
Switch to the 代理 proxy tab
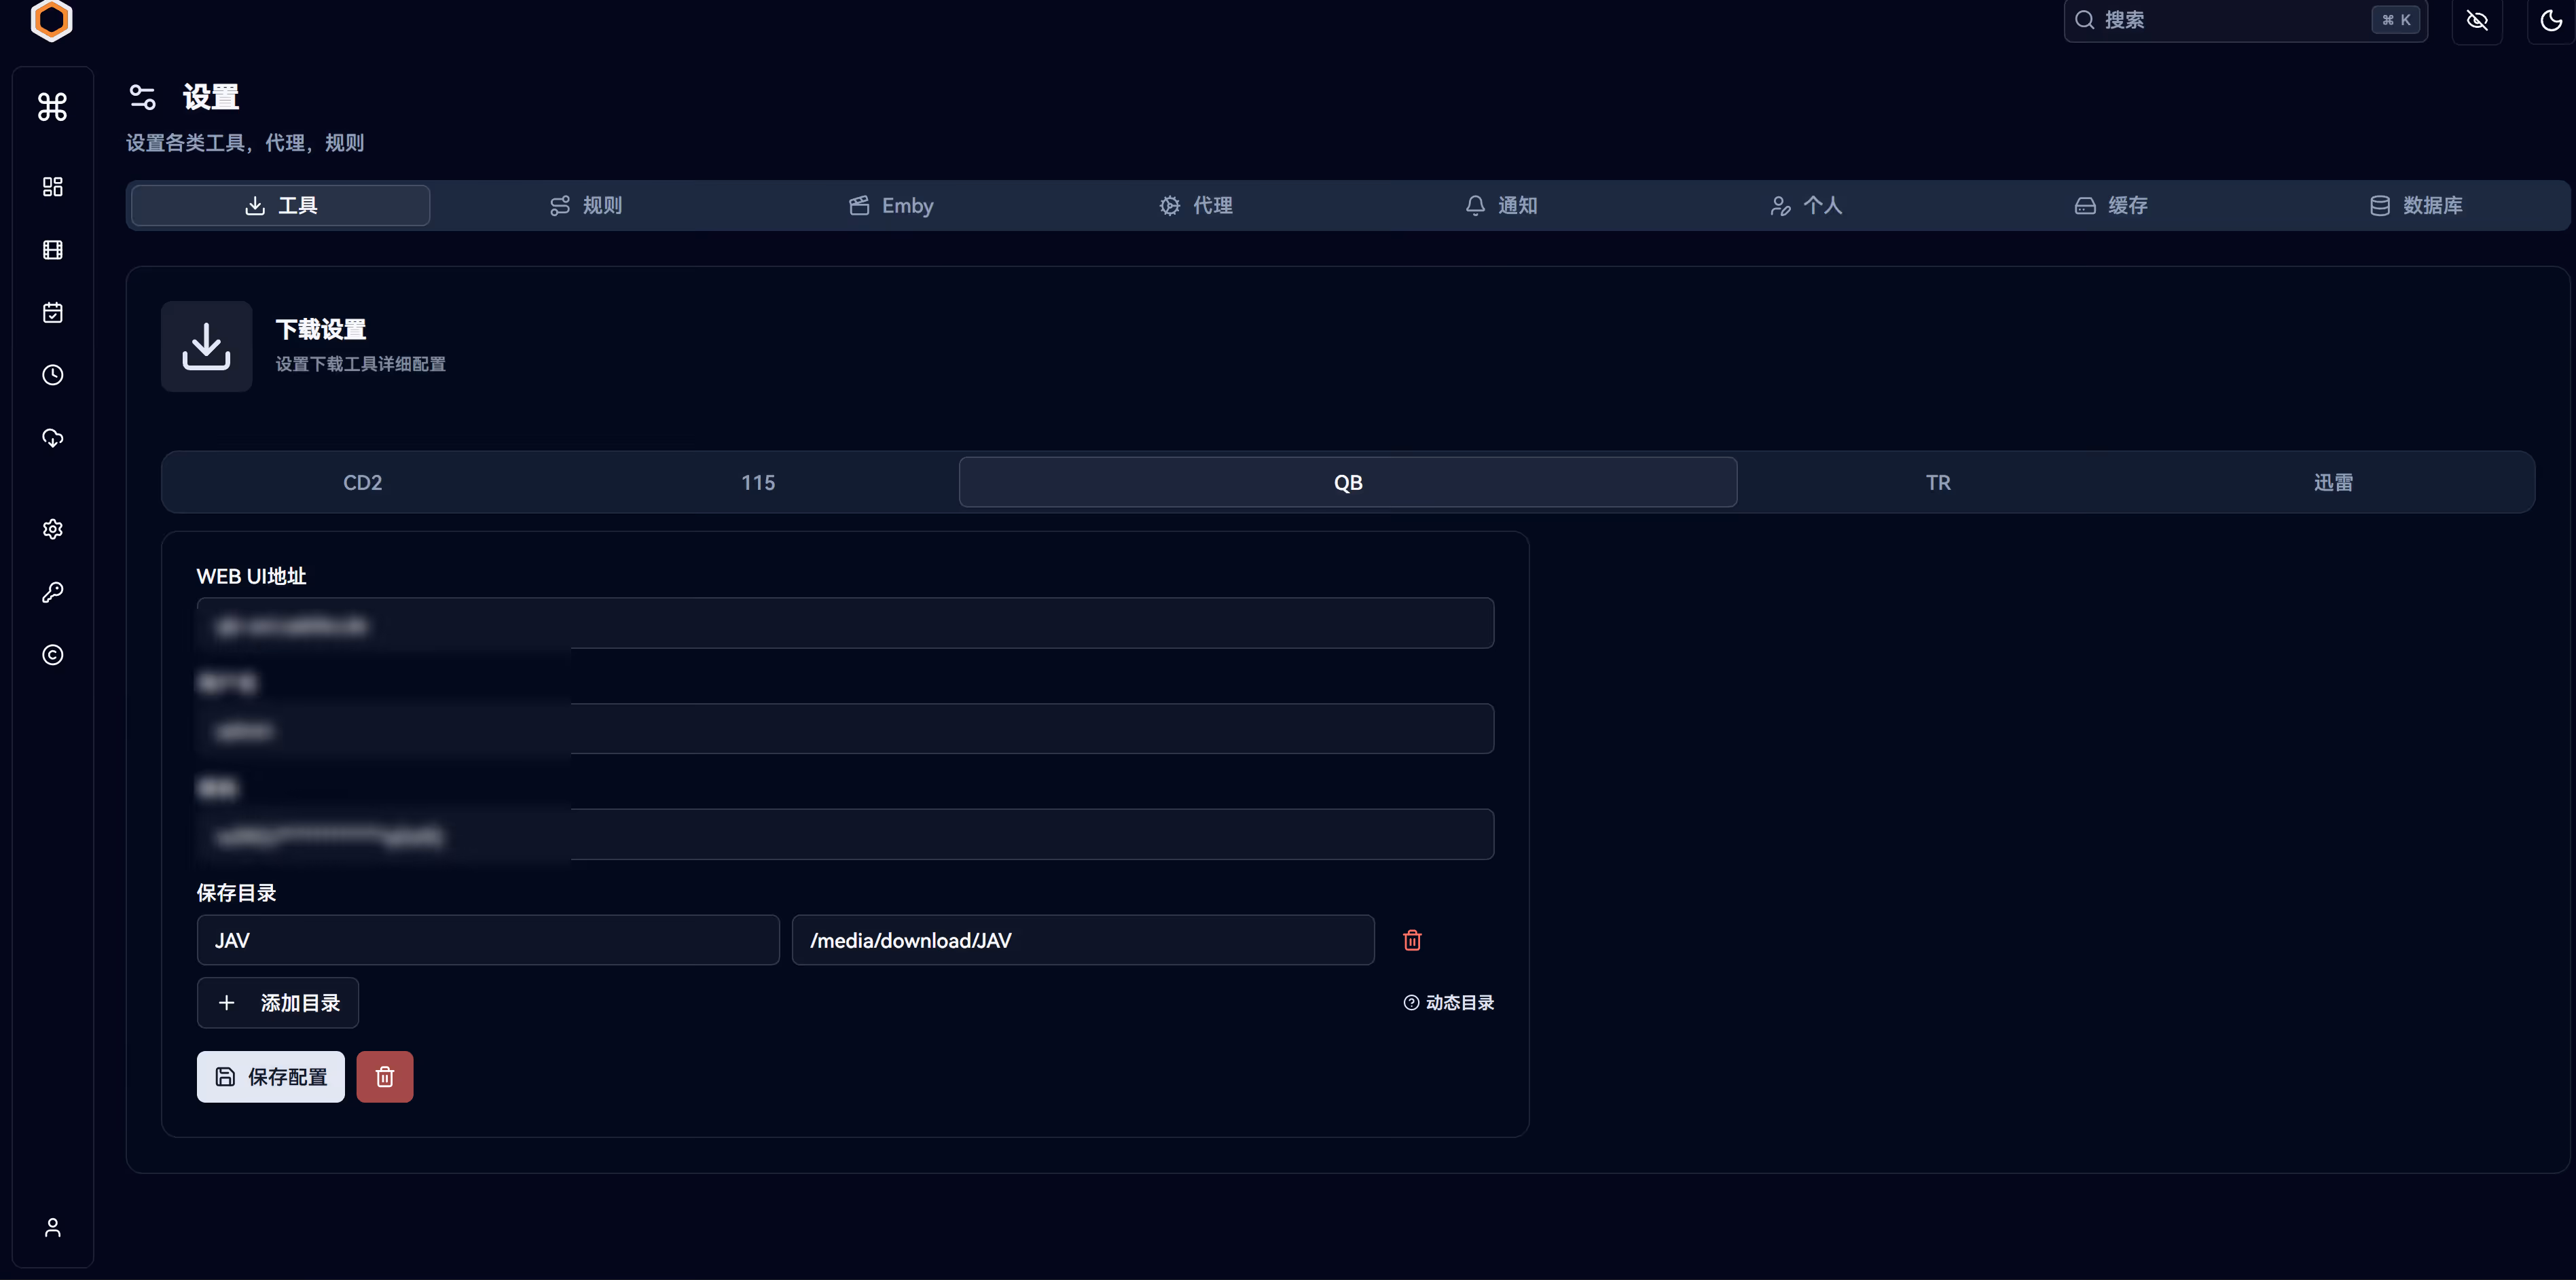click(1196, 205)
